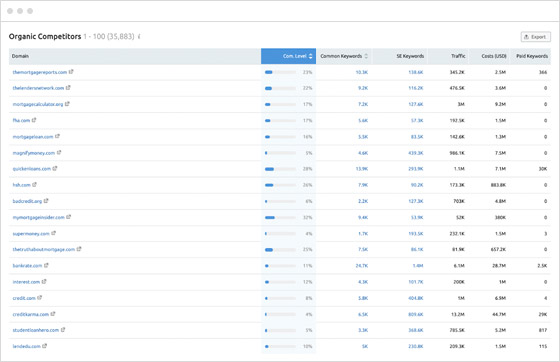The image size is (560, 362).
Task: Open external link icon beside mymortgageinsider.com
Action: [x=69, y=217]
